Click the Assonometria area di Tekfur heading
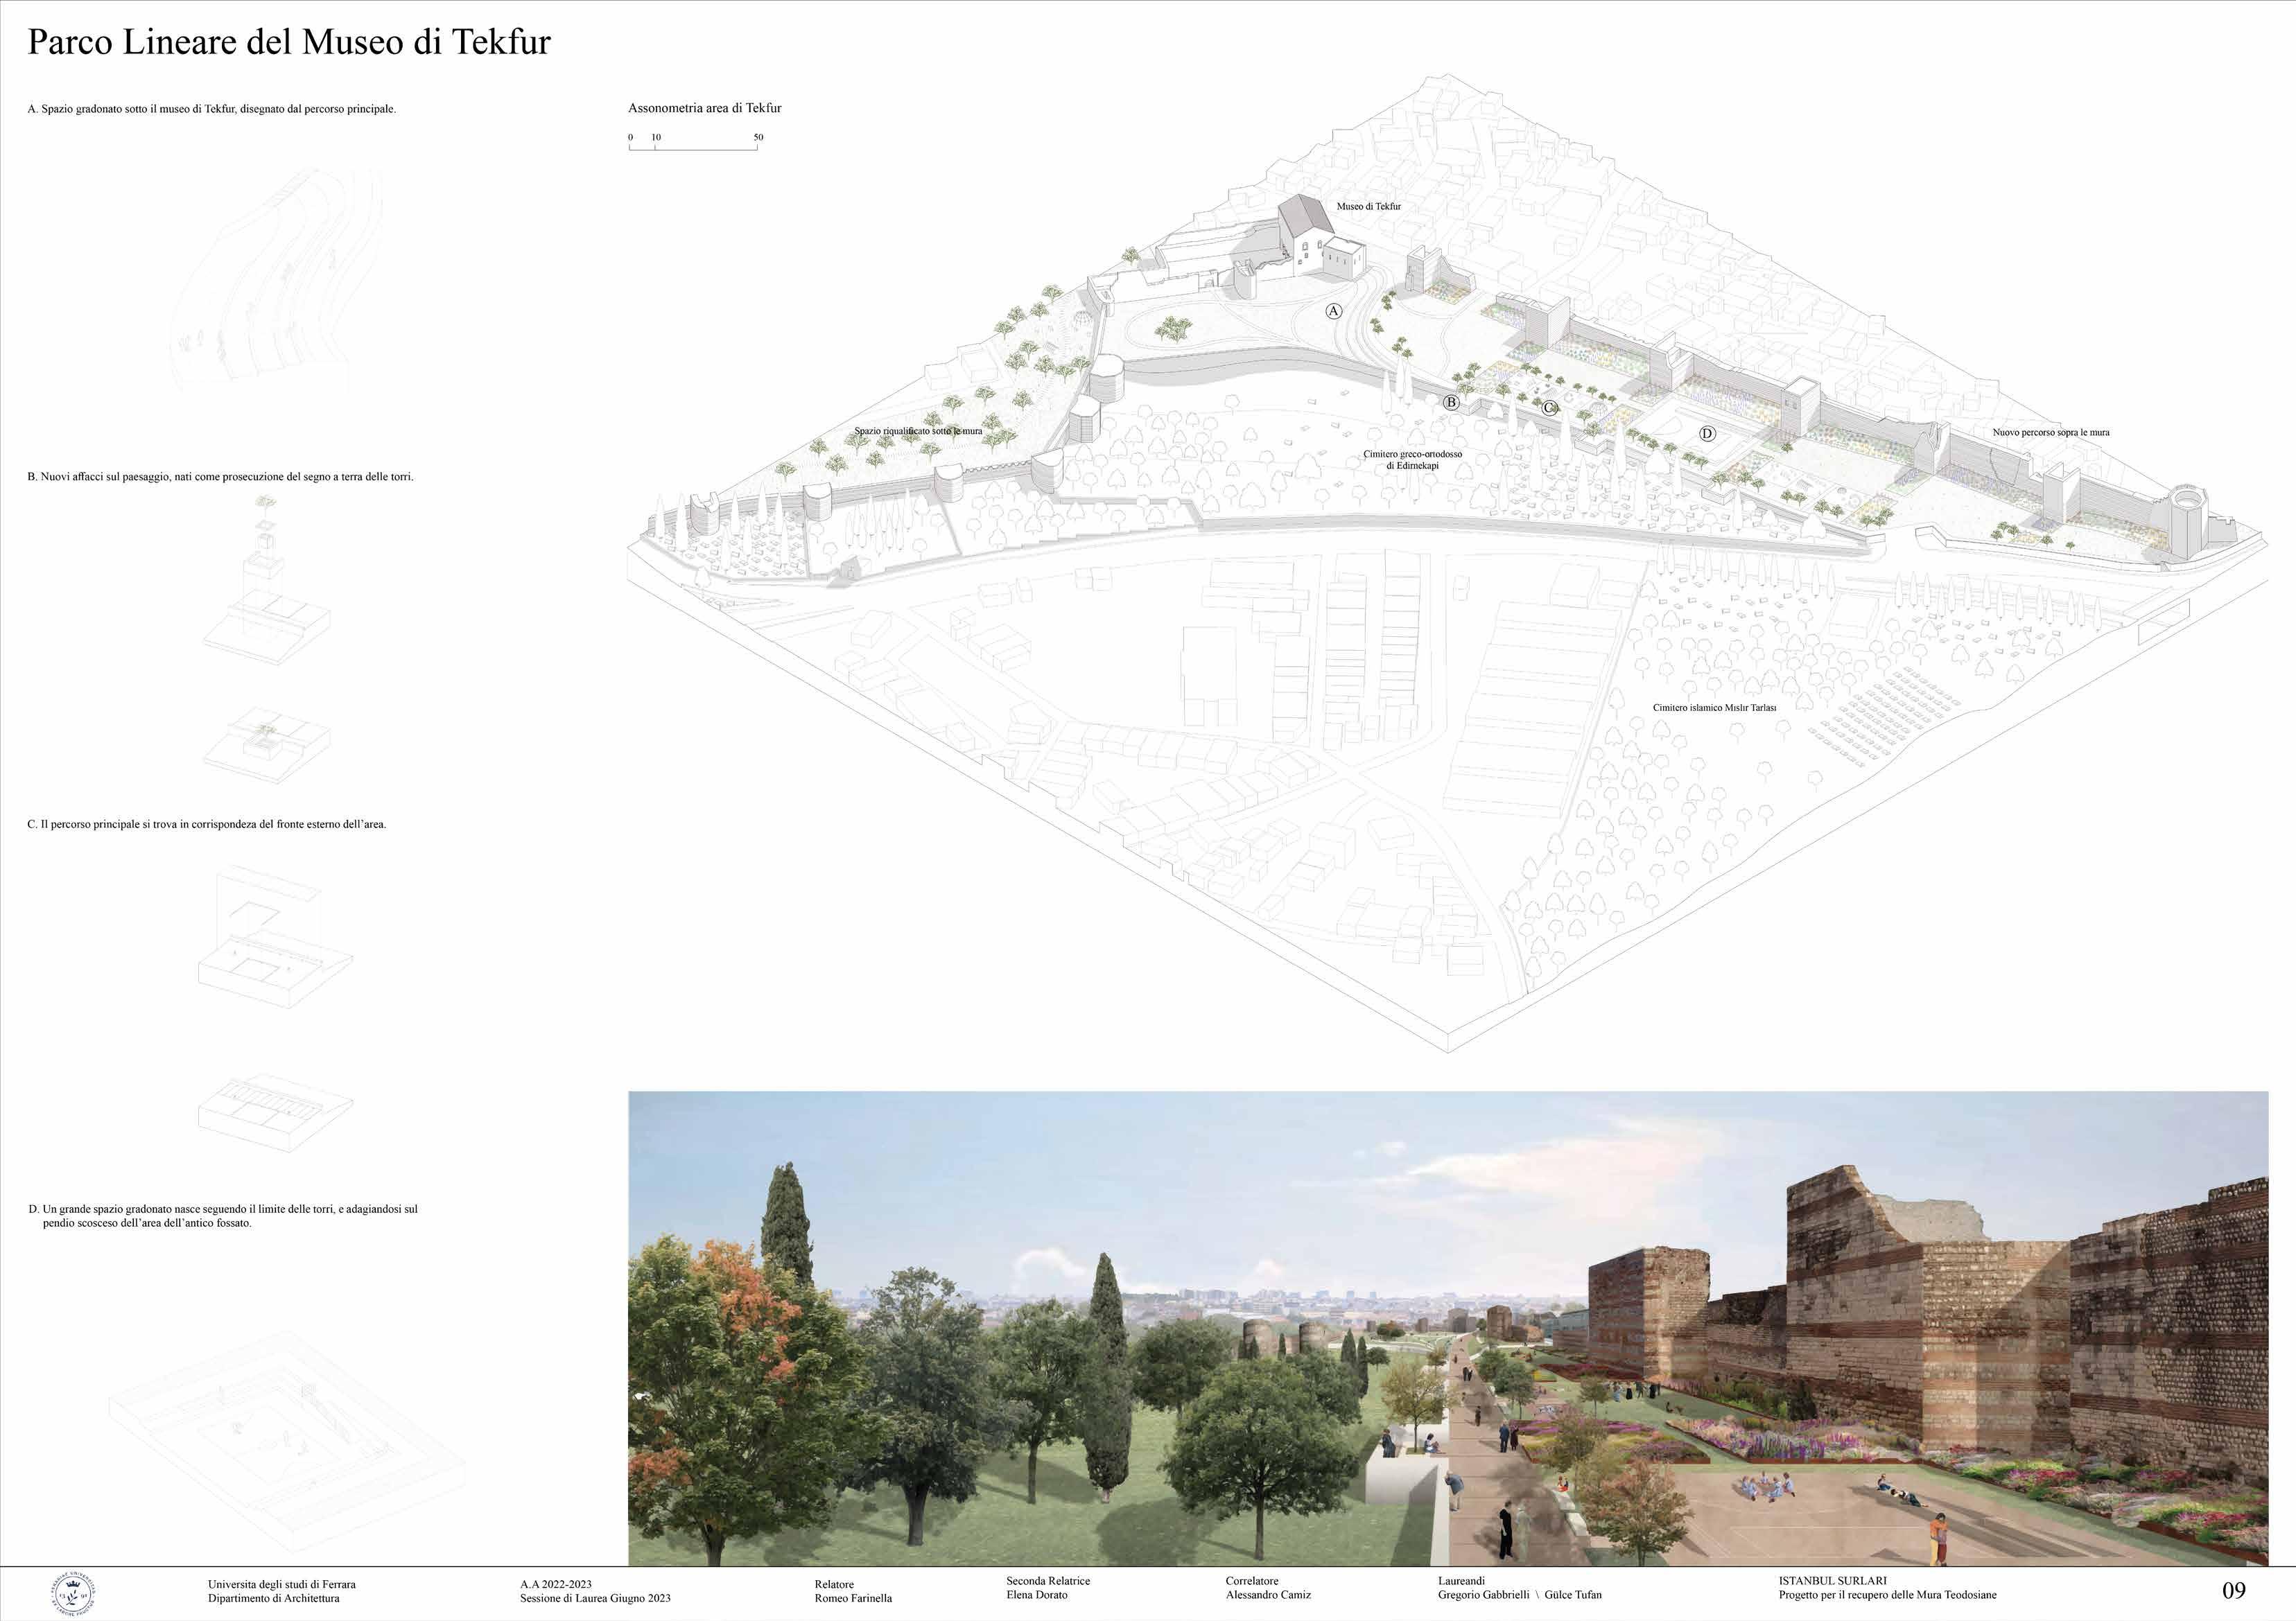 [704, 108]
